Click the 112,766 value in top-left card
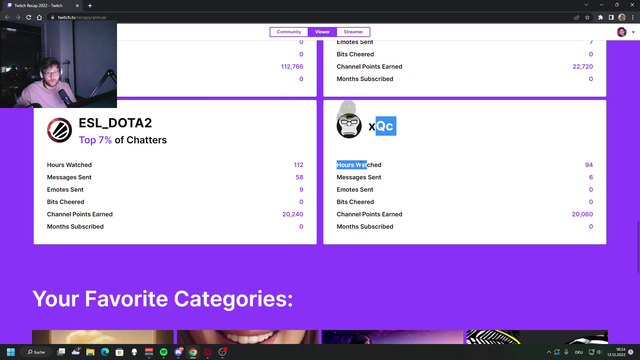The image size is (640, 360). point(292,67)
